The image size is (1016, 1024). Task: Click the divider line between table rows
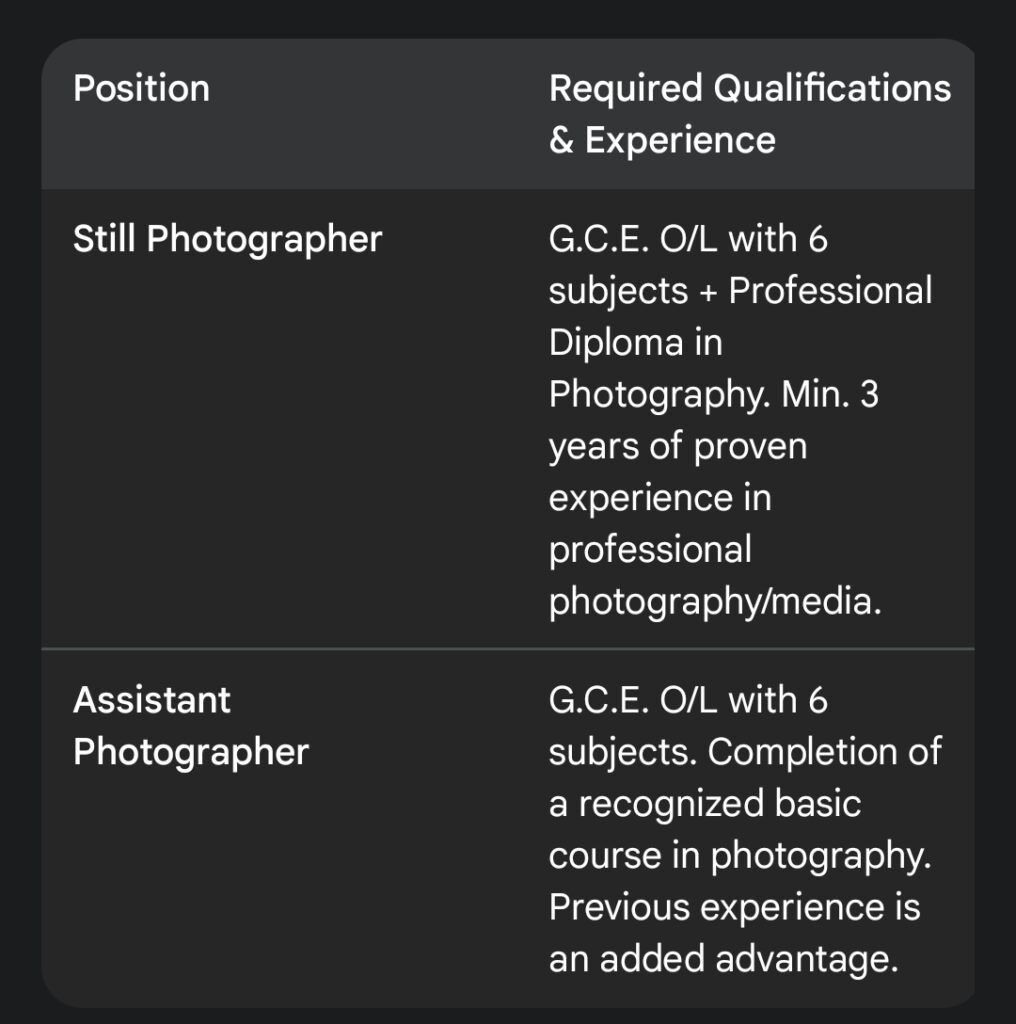click(x=507, y=649)
